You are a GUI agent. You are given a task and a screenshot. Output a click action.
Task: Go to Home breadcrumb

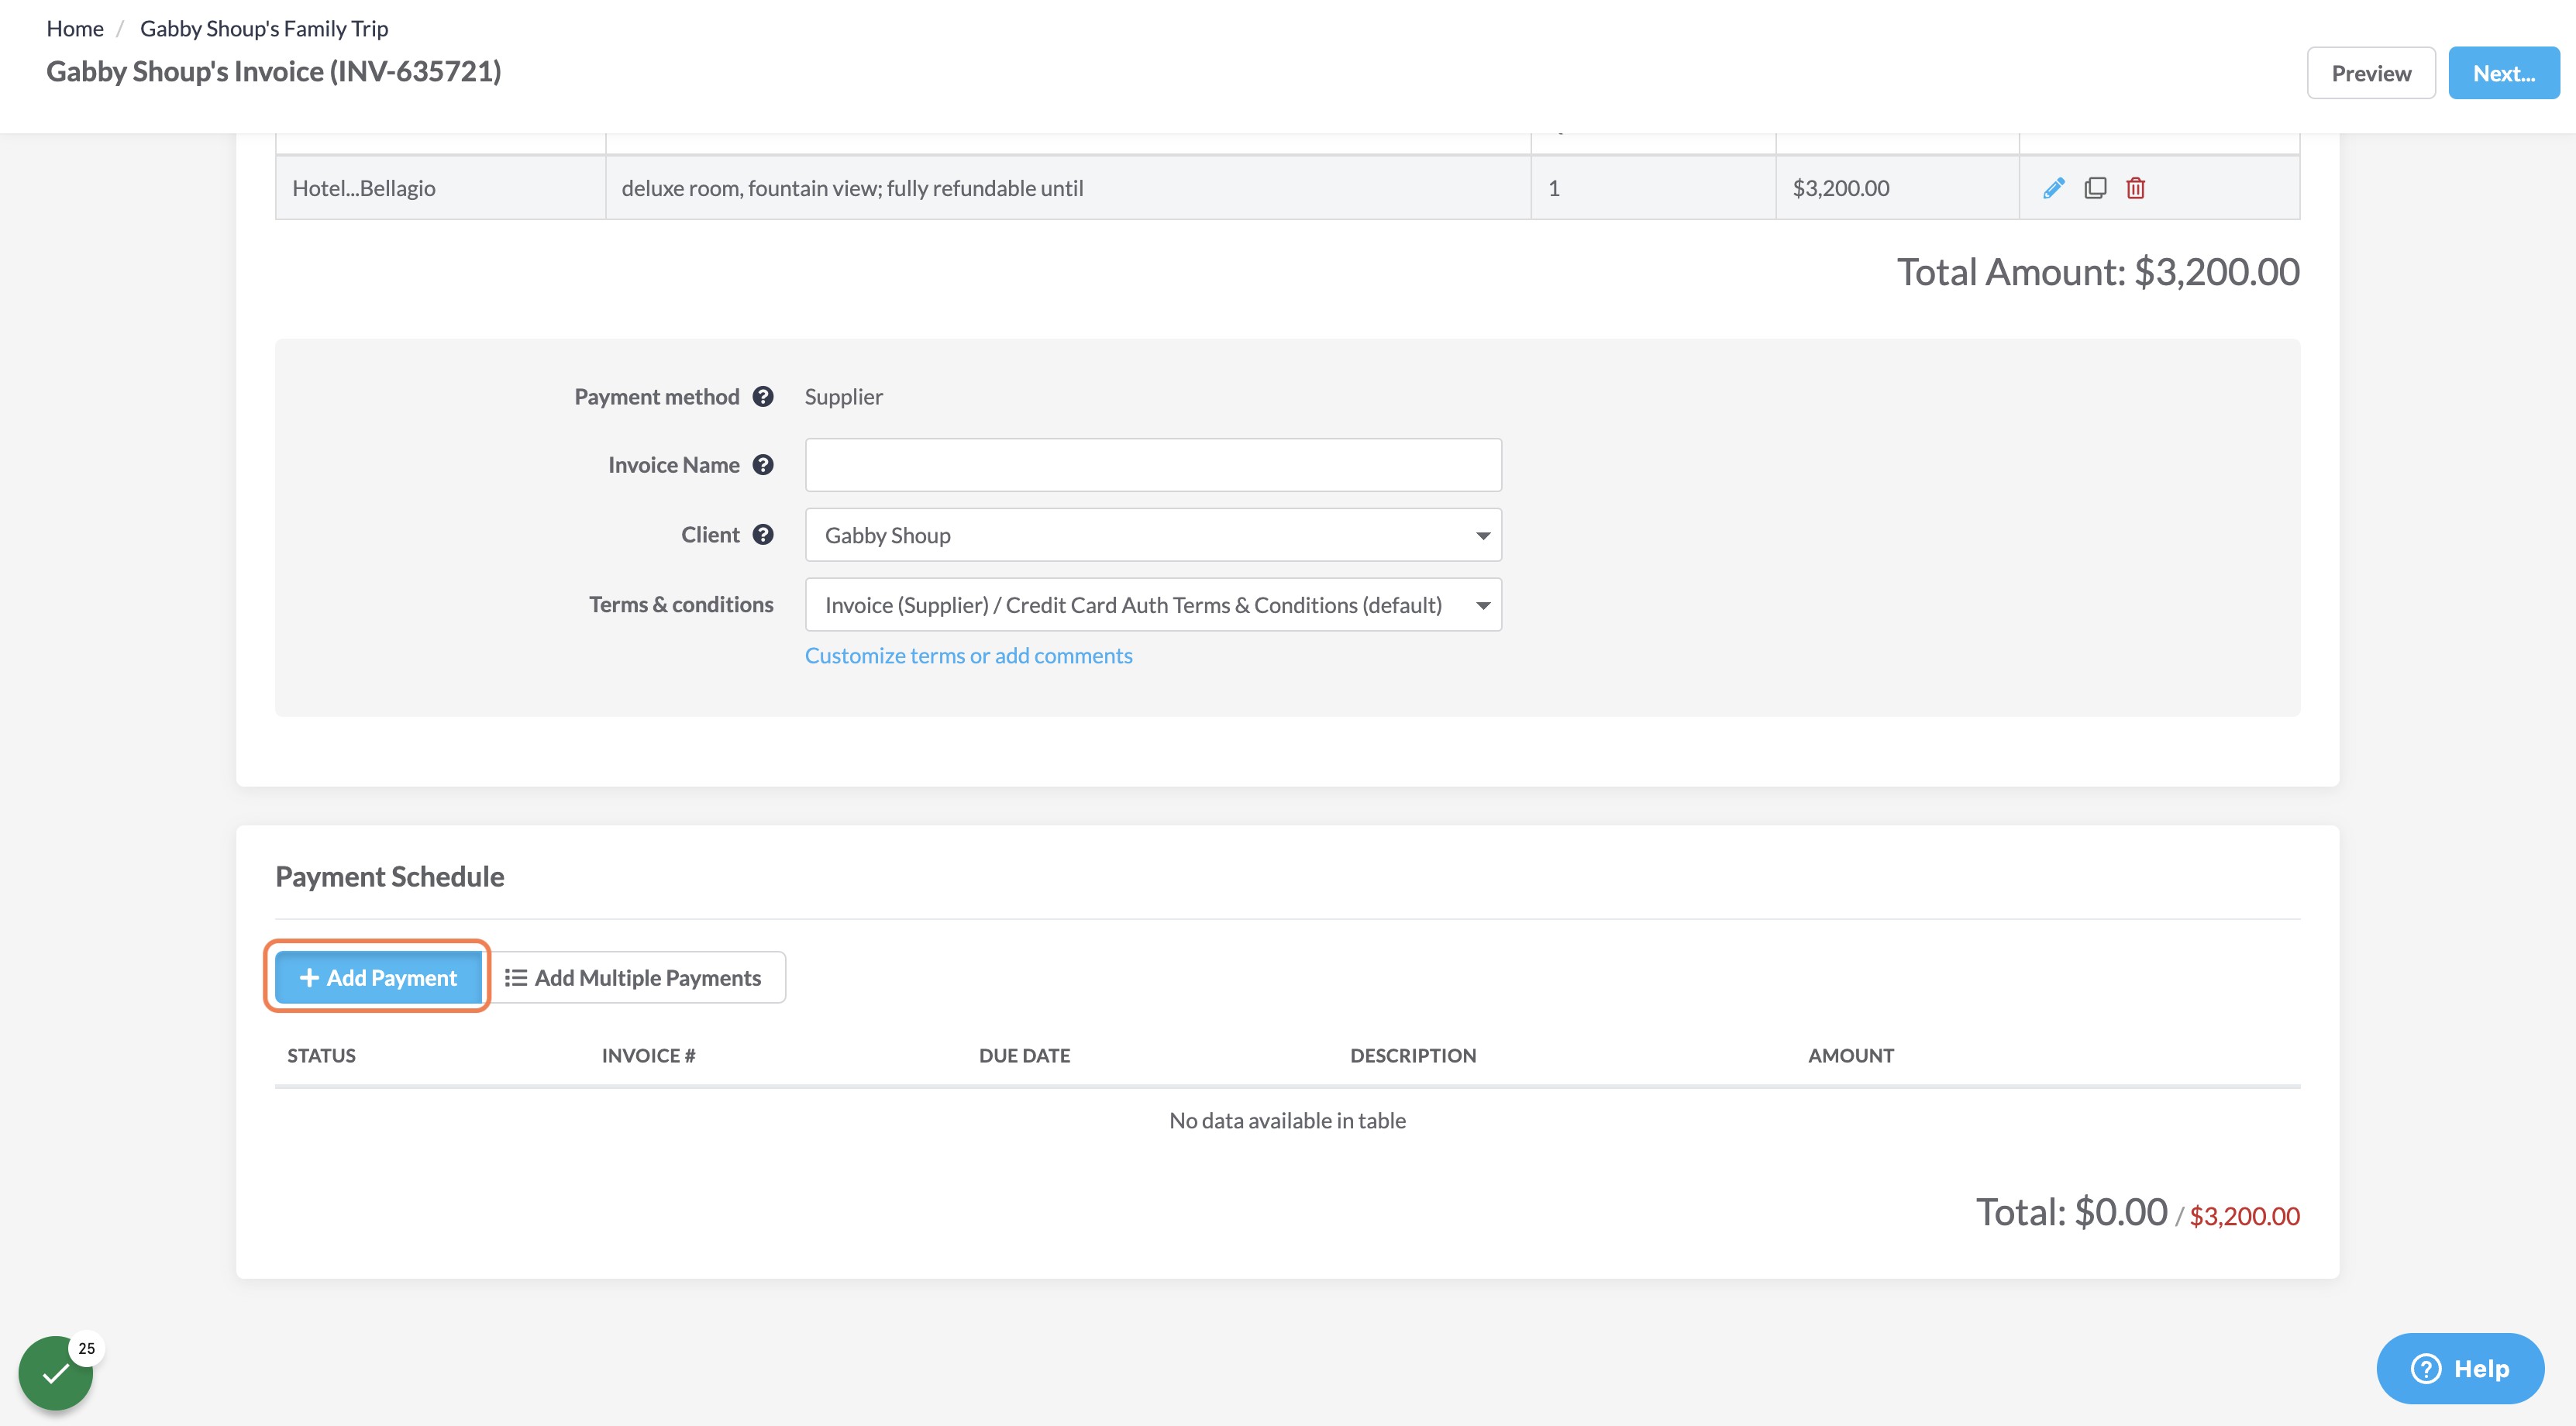[x=75, y=28]
